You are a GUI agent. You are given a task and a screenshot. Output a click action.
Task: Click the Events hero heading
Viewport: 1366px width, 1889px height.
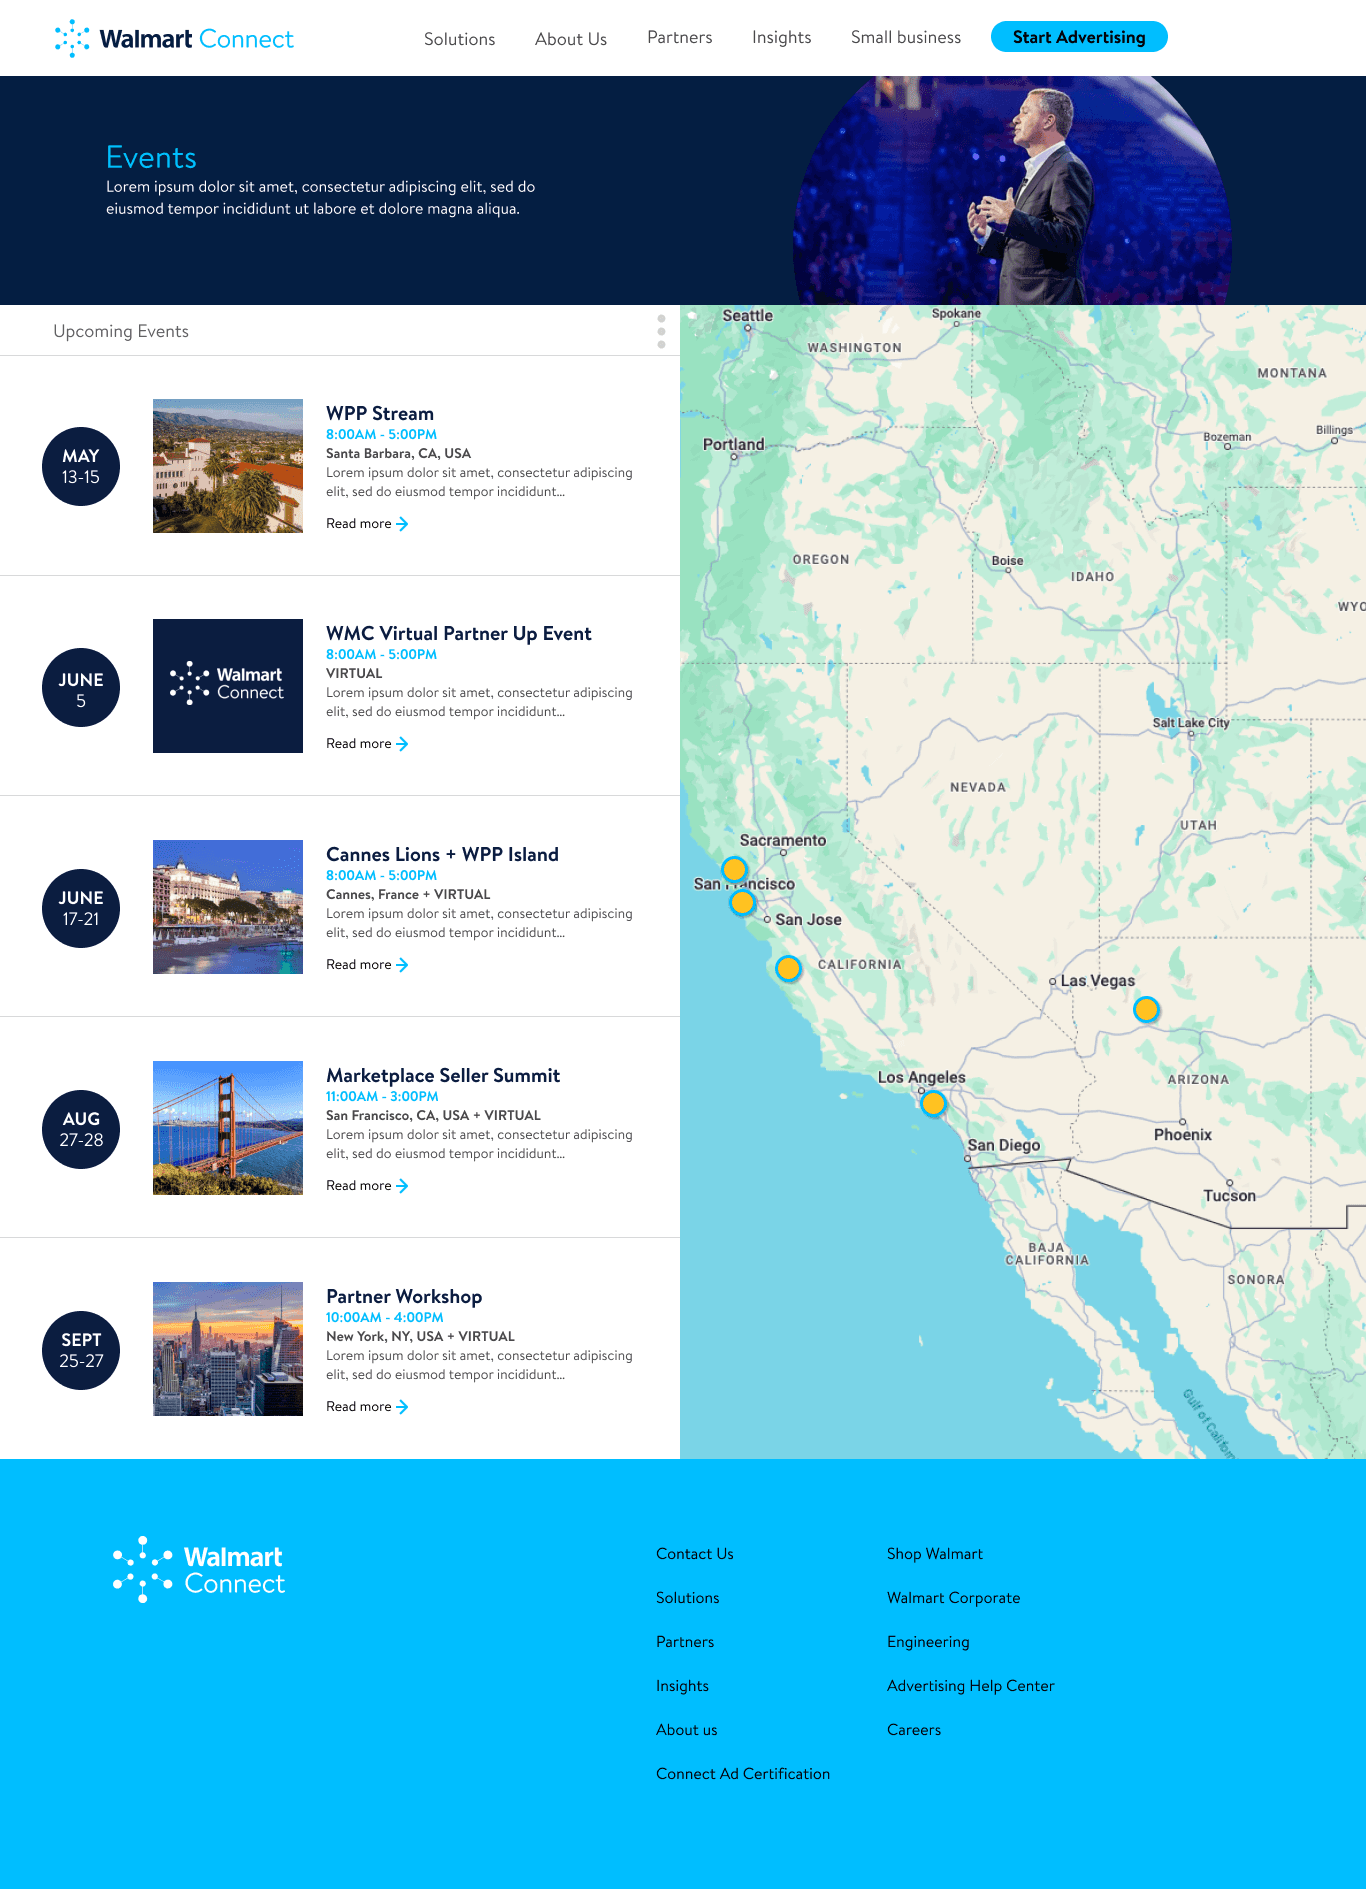click(x=151, y=157)
